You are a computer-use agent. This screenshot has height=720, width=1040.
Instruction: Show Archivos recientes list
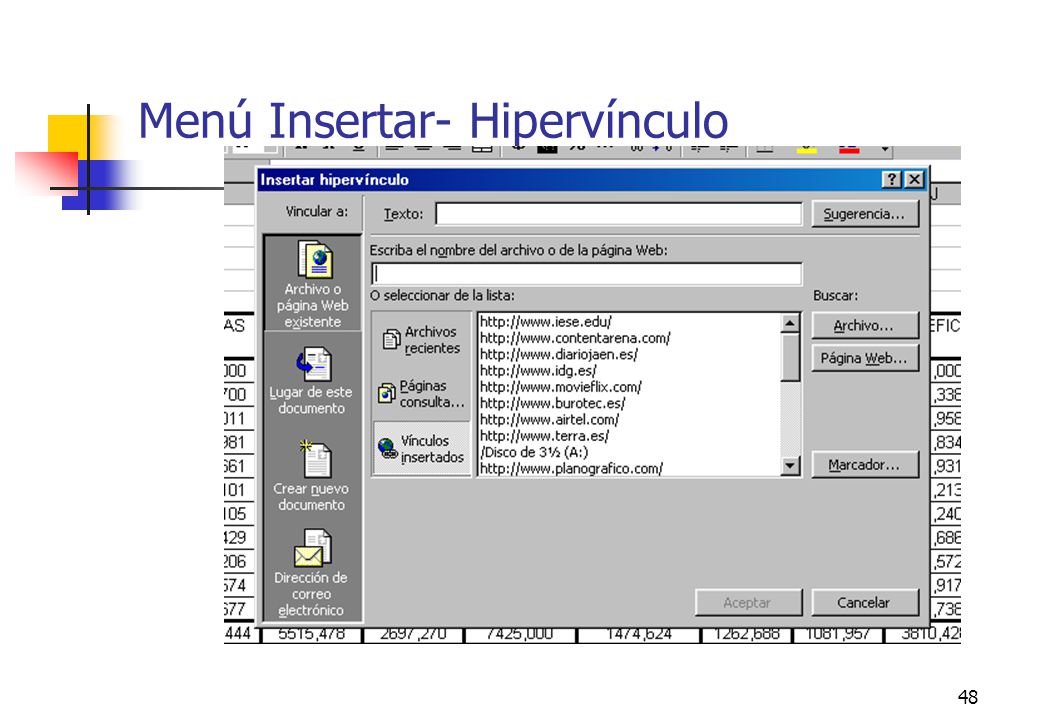coord(422,339)
